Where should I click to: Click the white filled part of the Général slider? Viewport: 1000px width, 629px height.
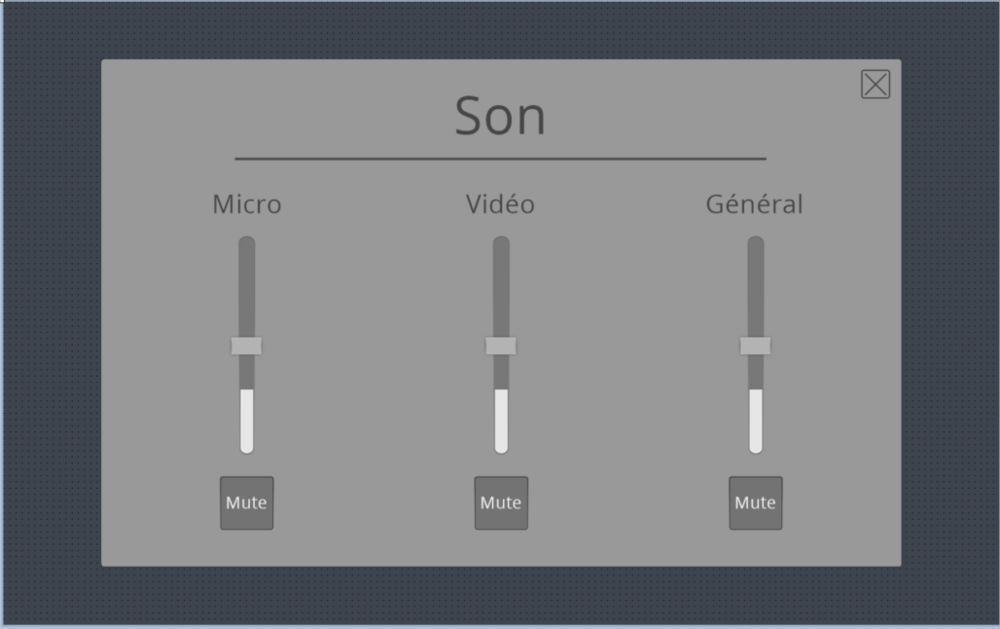[x=755, y=420]
